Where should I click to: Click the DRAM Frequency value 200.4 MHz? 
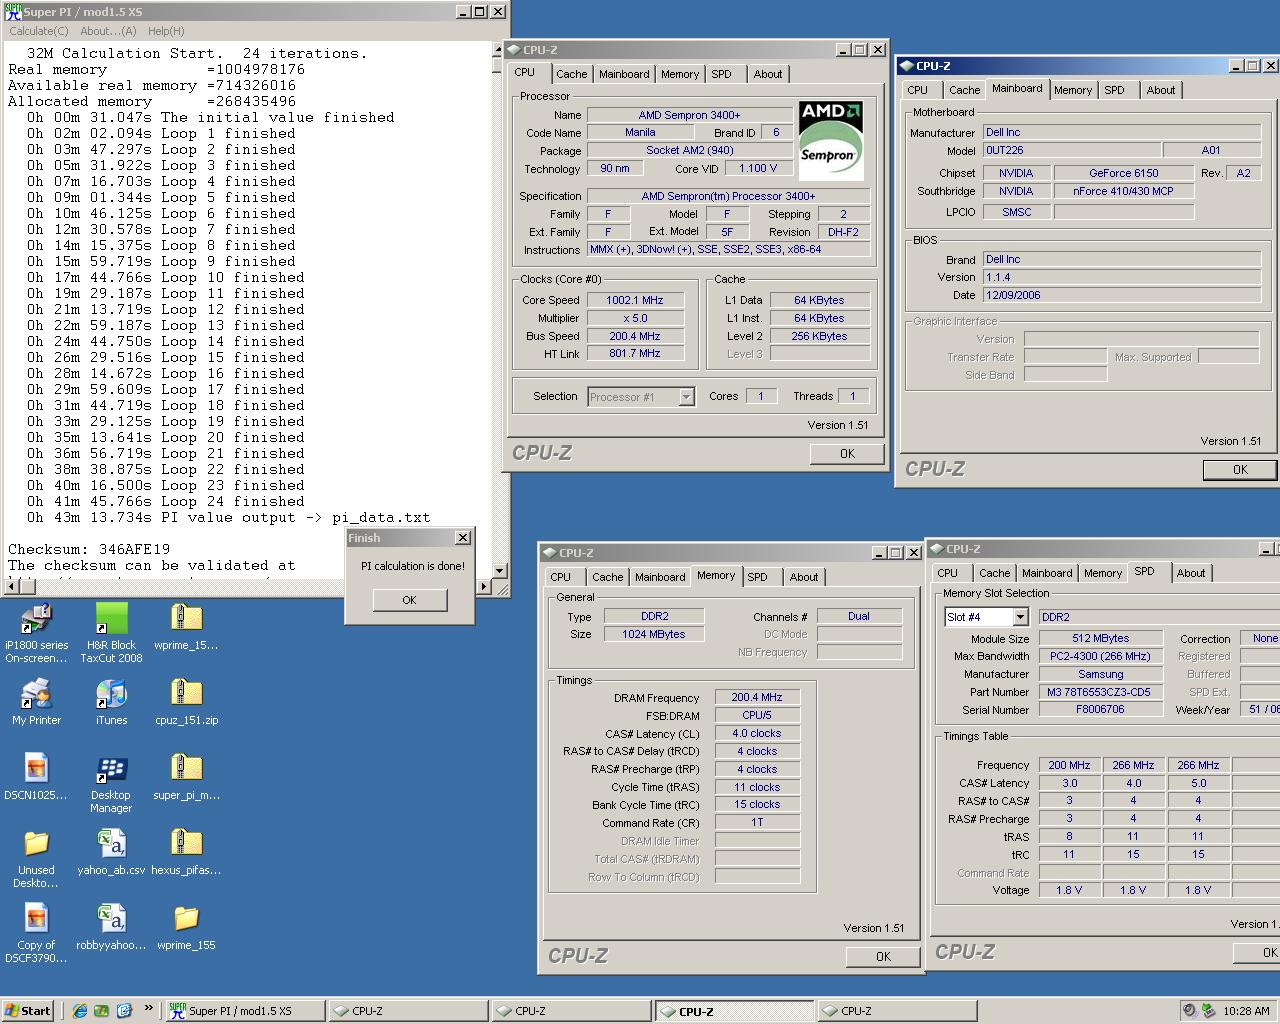[757, 698]
